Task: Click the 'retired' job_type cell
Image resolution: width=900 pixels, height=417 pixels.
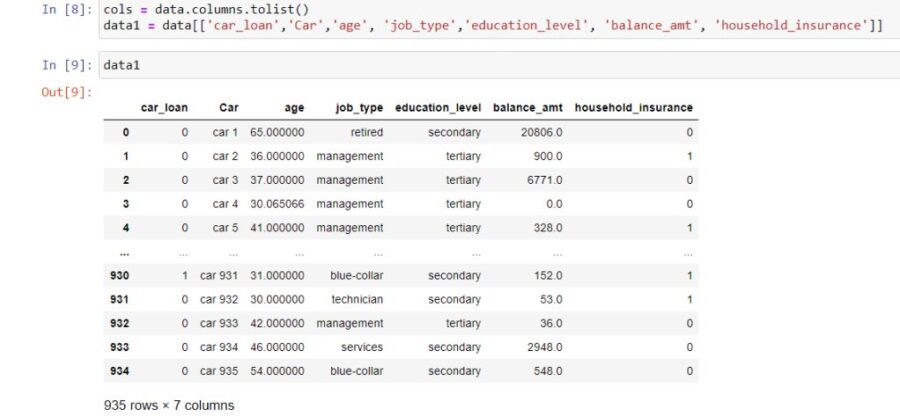Action: point(366,132)
